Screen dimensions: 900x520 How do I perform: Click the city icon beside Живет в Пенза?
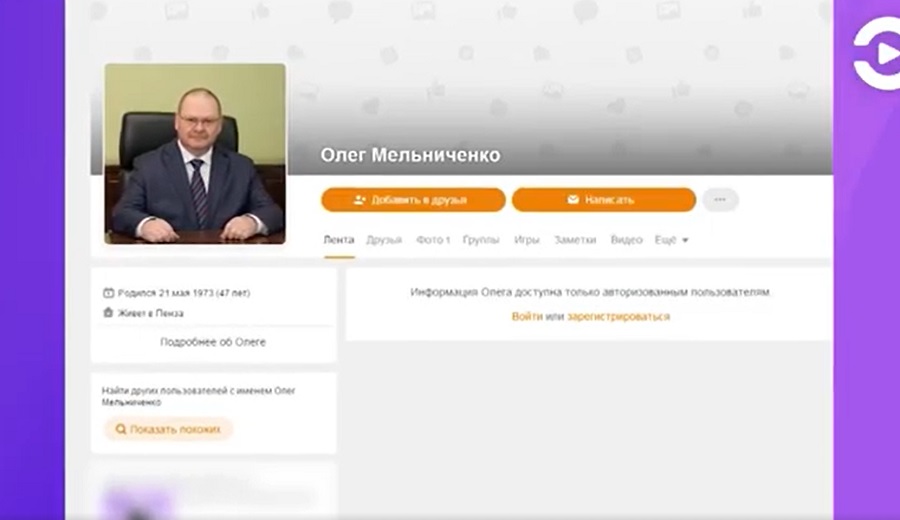pyautogui.click(x=108, y=313)
